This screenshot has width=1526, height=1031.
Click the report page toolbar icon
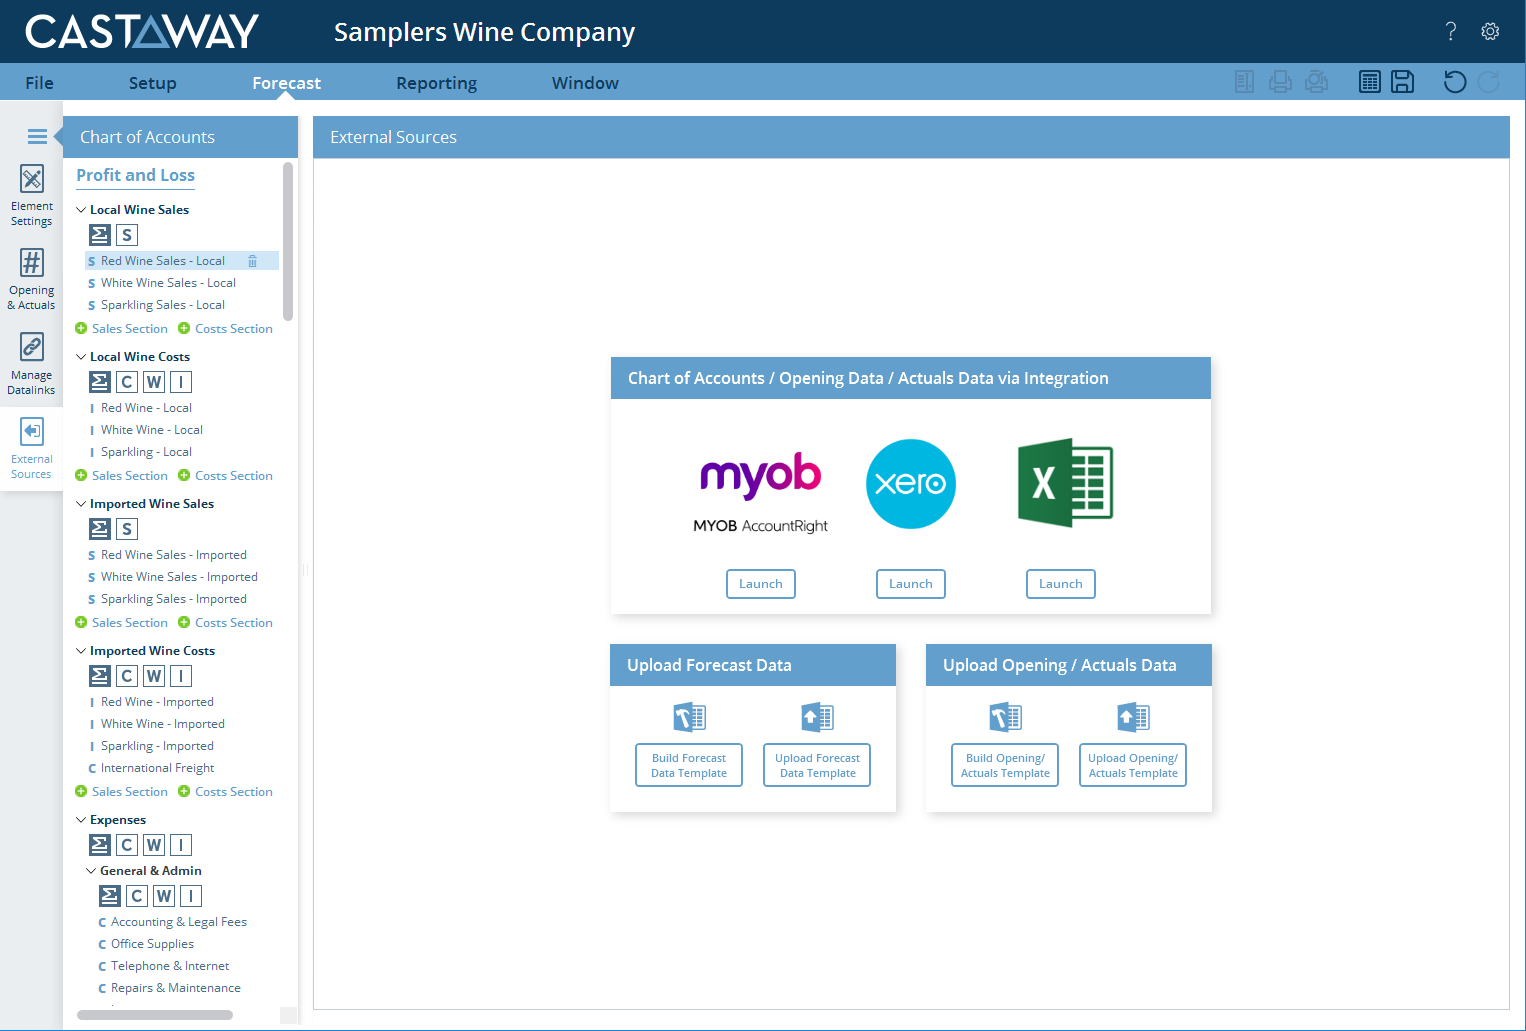tap(1244, 82)
